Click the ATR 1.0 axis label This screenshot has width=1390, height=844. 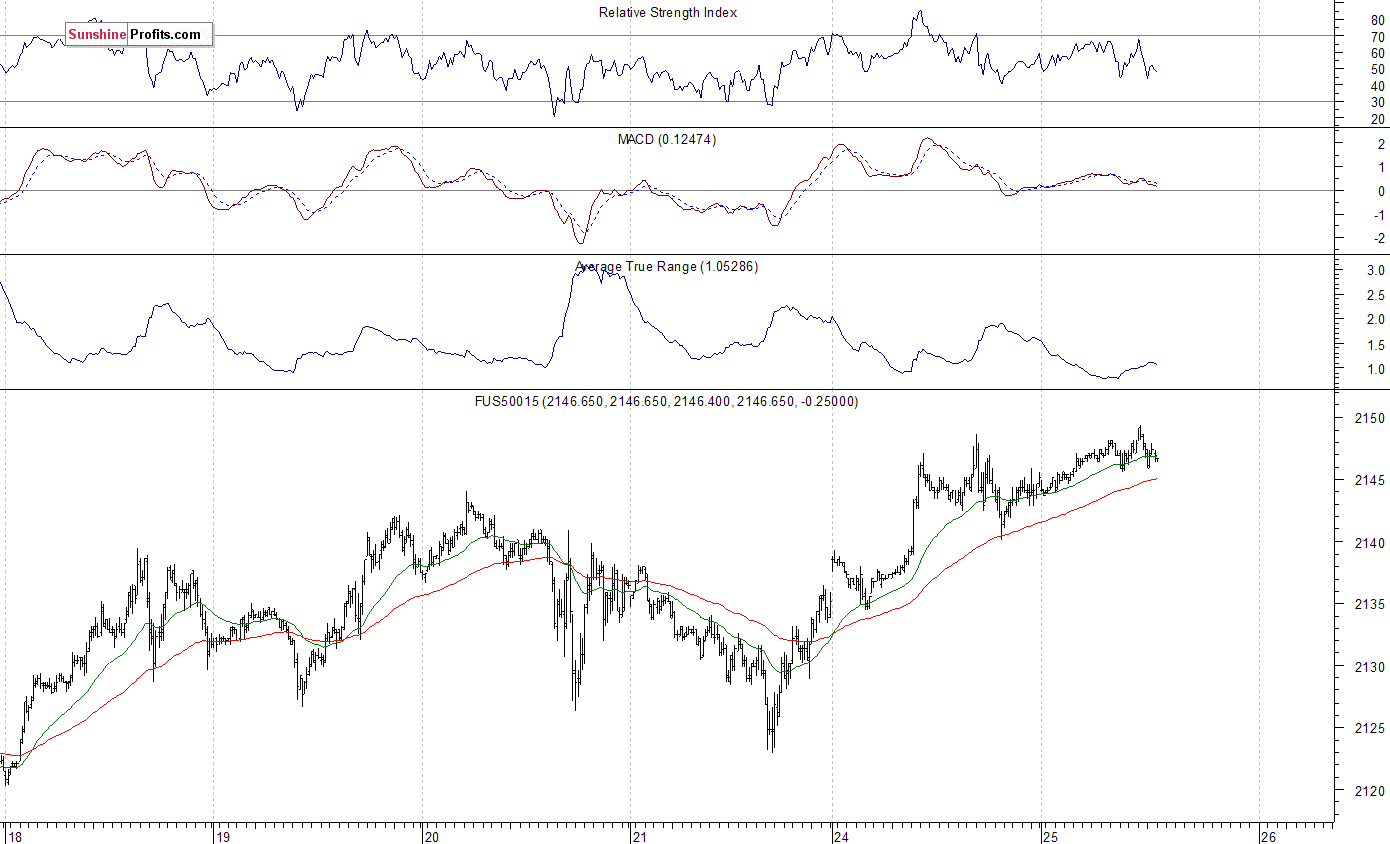pos(1376,369)
